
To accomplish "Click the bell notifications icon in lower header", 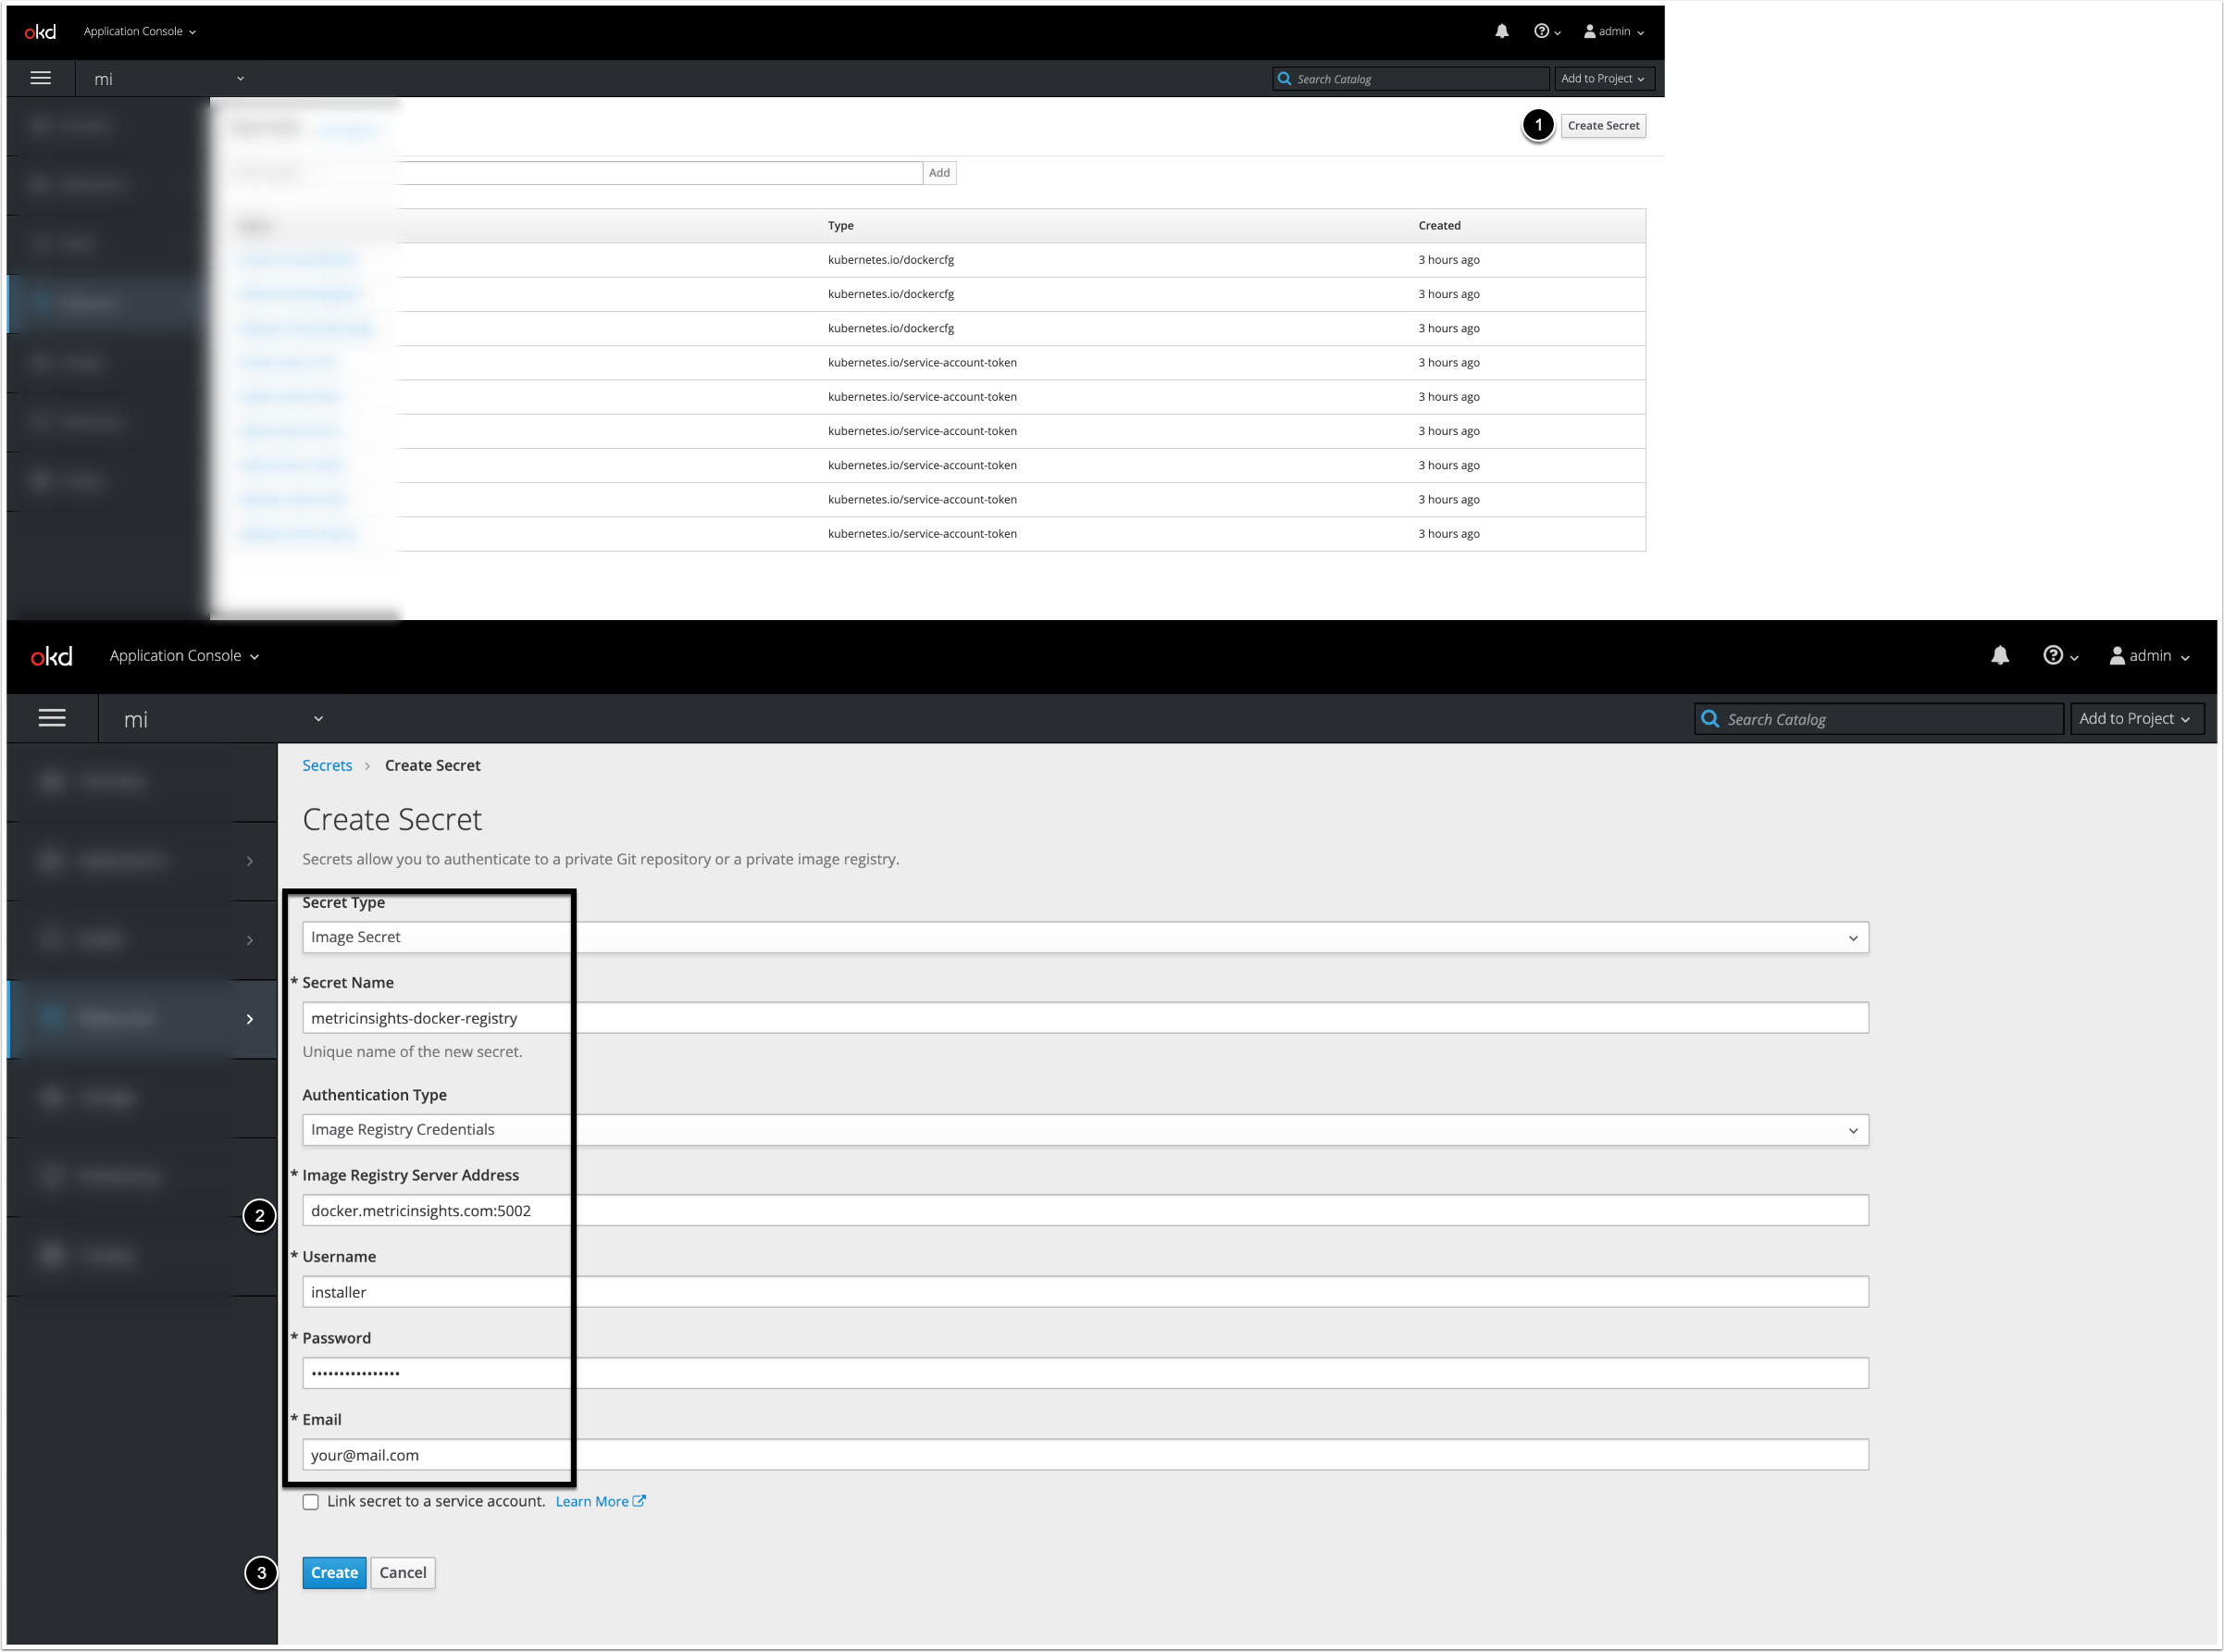I will pyautogui.click(x=2000, y=655).
